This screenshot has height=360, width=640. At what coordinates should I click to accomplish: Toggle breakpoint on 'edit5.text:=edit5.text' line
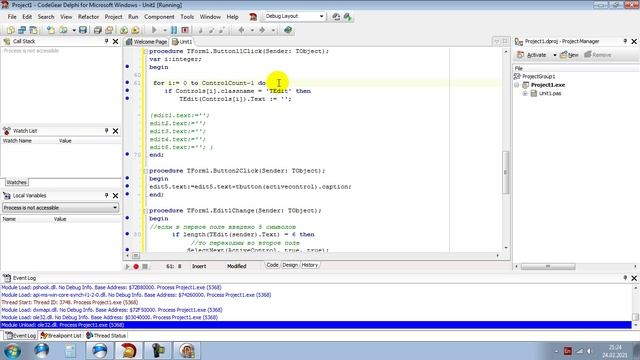pyautogui.click(x=127, y=187)
